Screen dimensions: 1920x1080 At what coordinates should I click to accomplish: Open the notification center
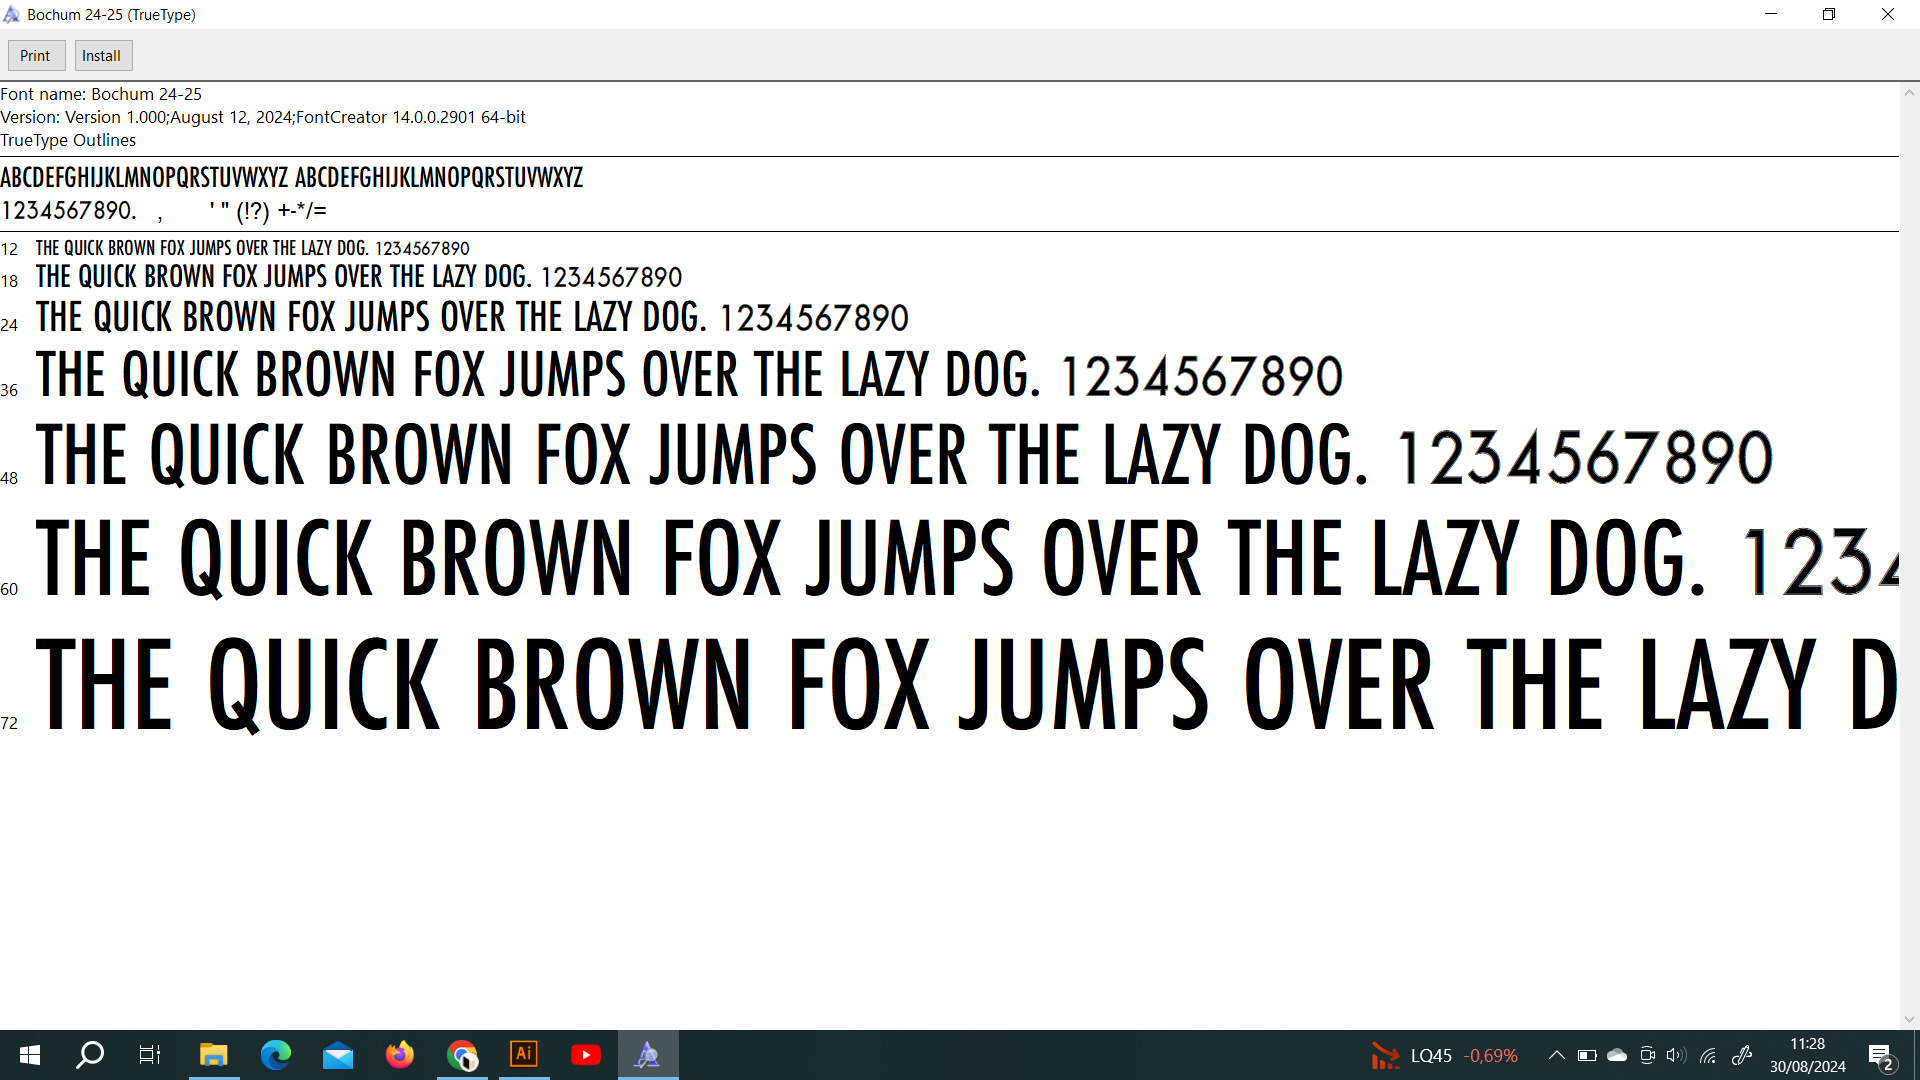[1881, 1055]
